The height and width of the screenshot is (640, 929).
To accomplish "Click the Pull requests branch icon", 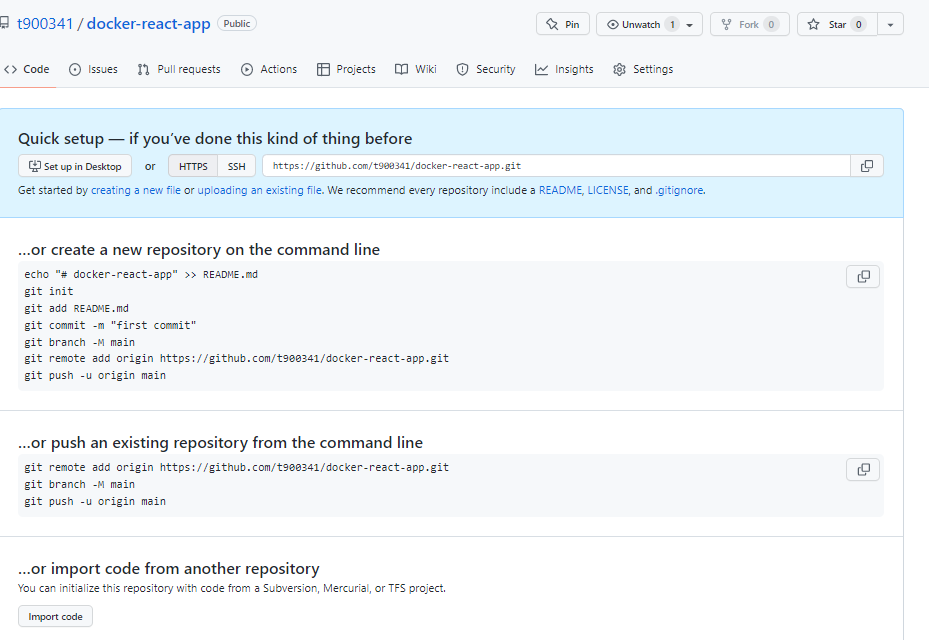I will [143, 69].
